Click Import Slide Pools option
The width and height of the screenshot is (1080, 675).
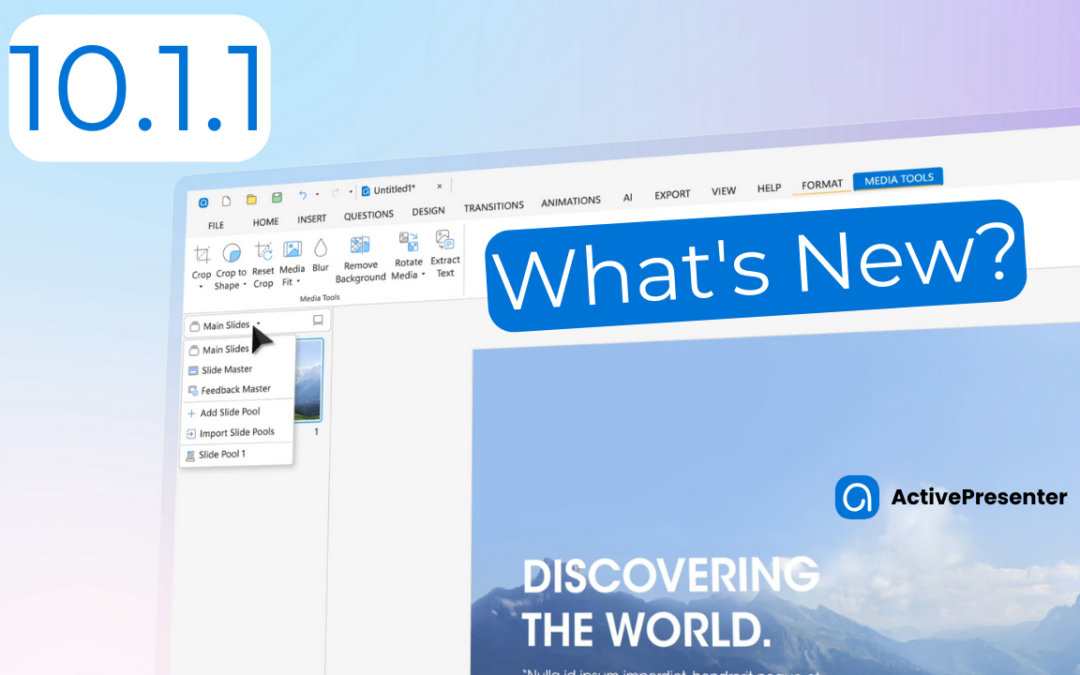[x=236, y=433]
